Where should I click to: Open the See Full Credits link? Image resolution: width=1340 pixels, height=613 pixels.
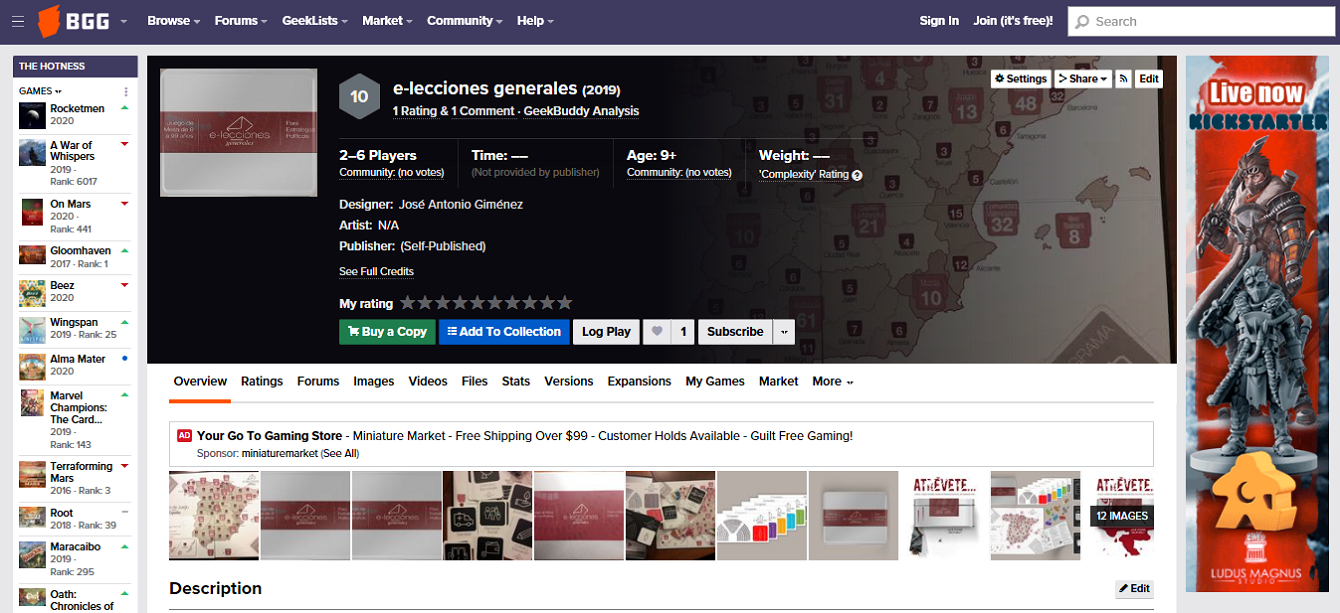click(376, 272)
